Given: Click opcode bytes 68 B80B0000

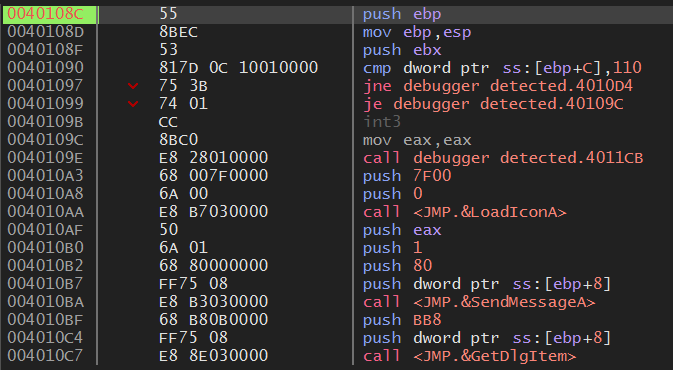Looking at the screenshot, I should point(213,320).
